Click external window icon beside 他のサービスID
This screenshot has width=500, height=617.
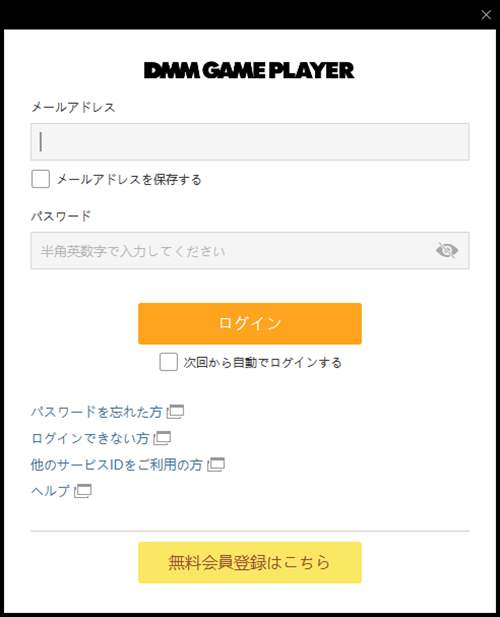click(216, 465)
